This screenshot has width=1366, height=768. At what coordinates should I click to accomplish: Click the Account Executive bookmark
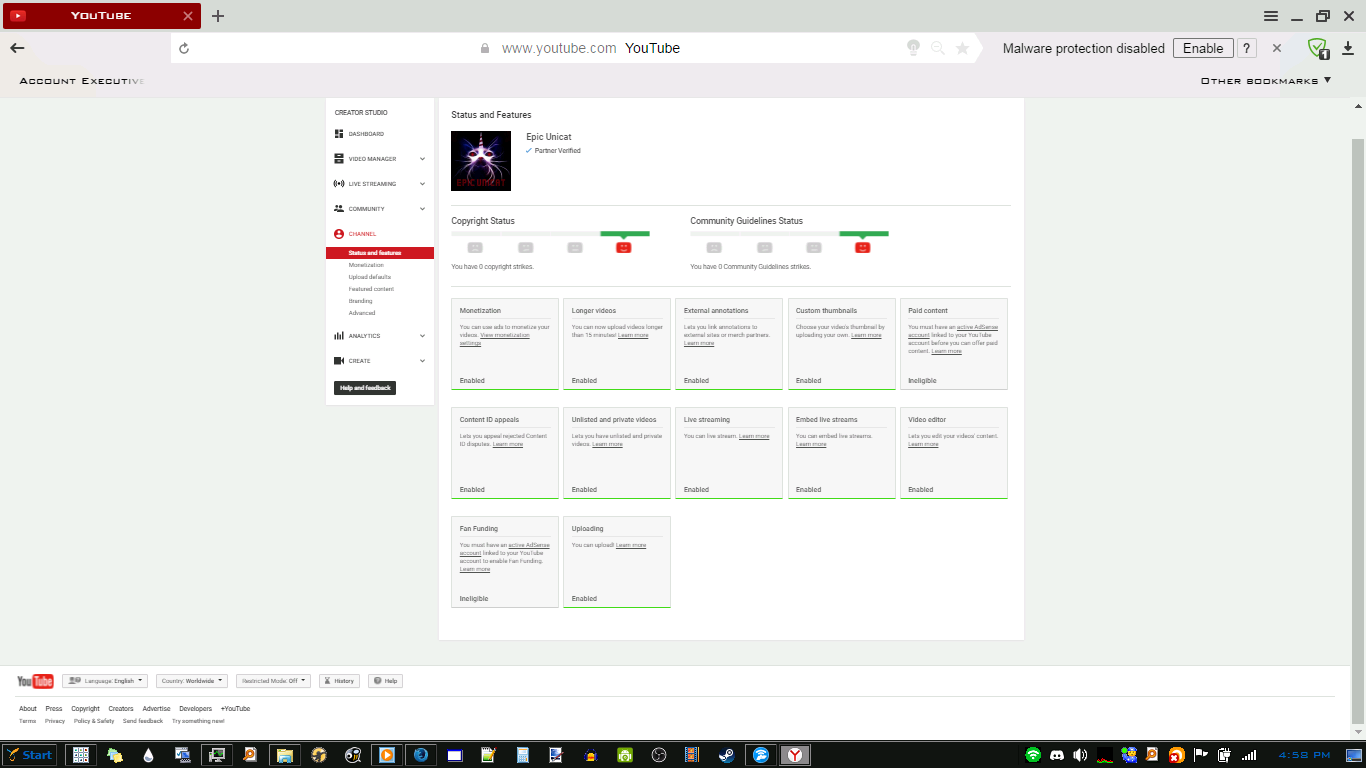82,81
